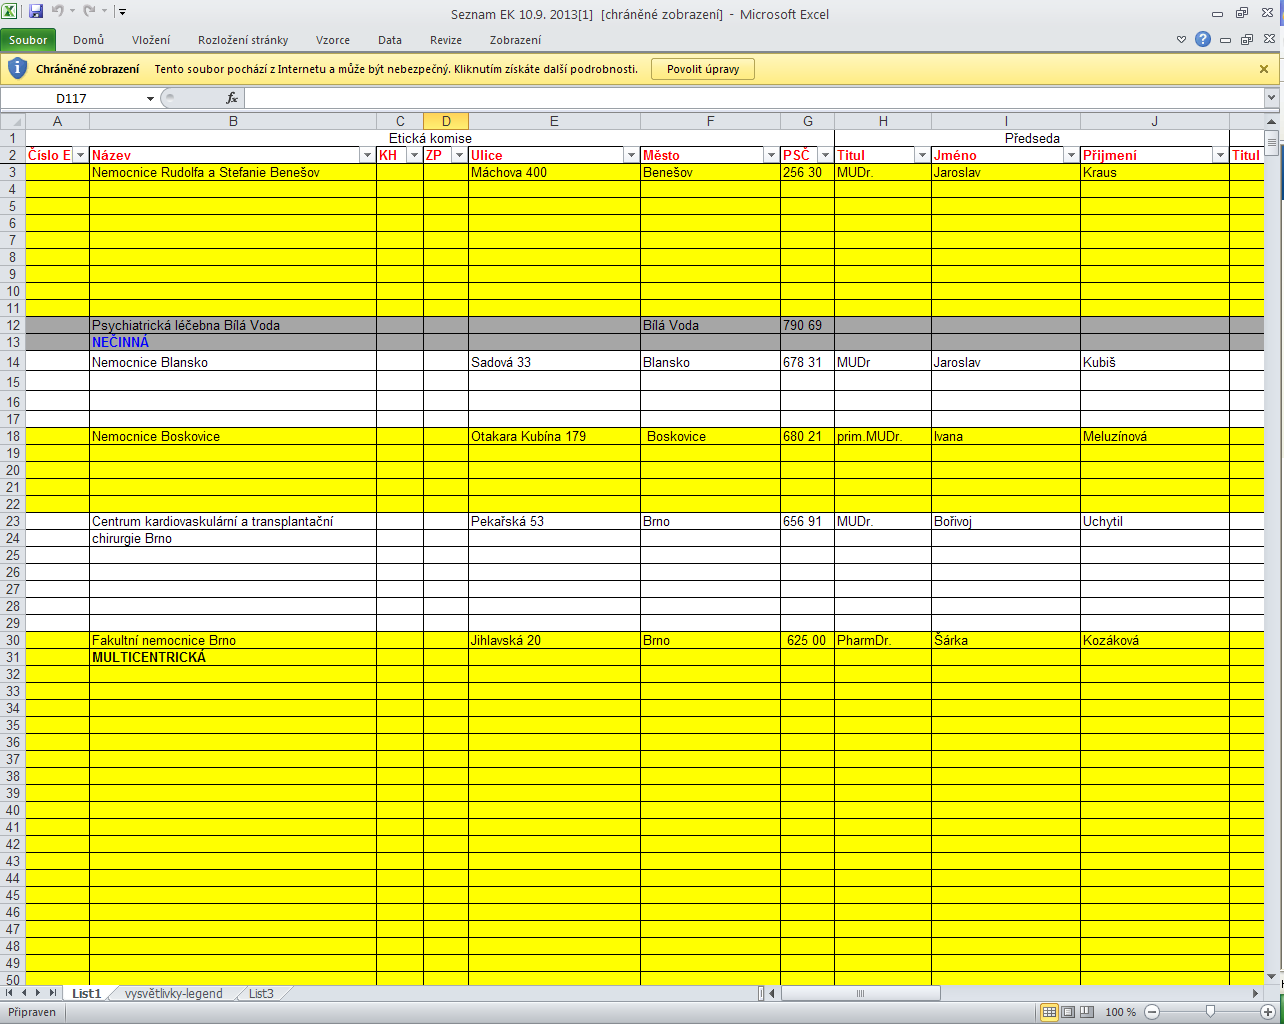Switch to Normal view in status bar

(x=1049, y=1012)
